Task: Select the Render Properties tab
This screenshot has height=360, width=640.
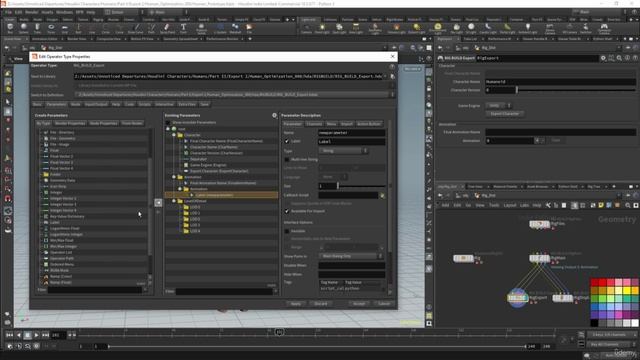Action: pyautogui.click(x=70, y=123)
